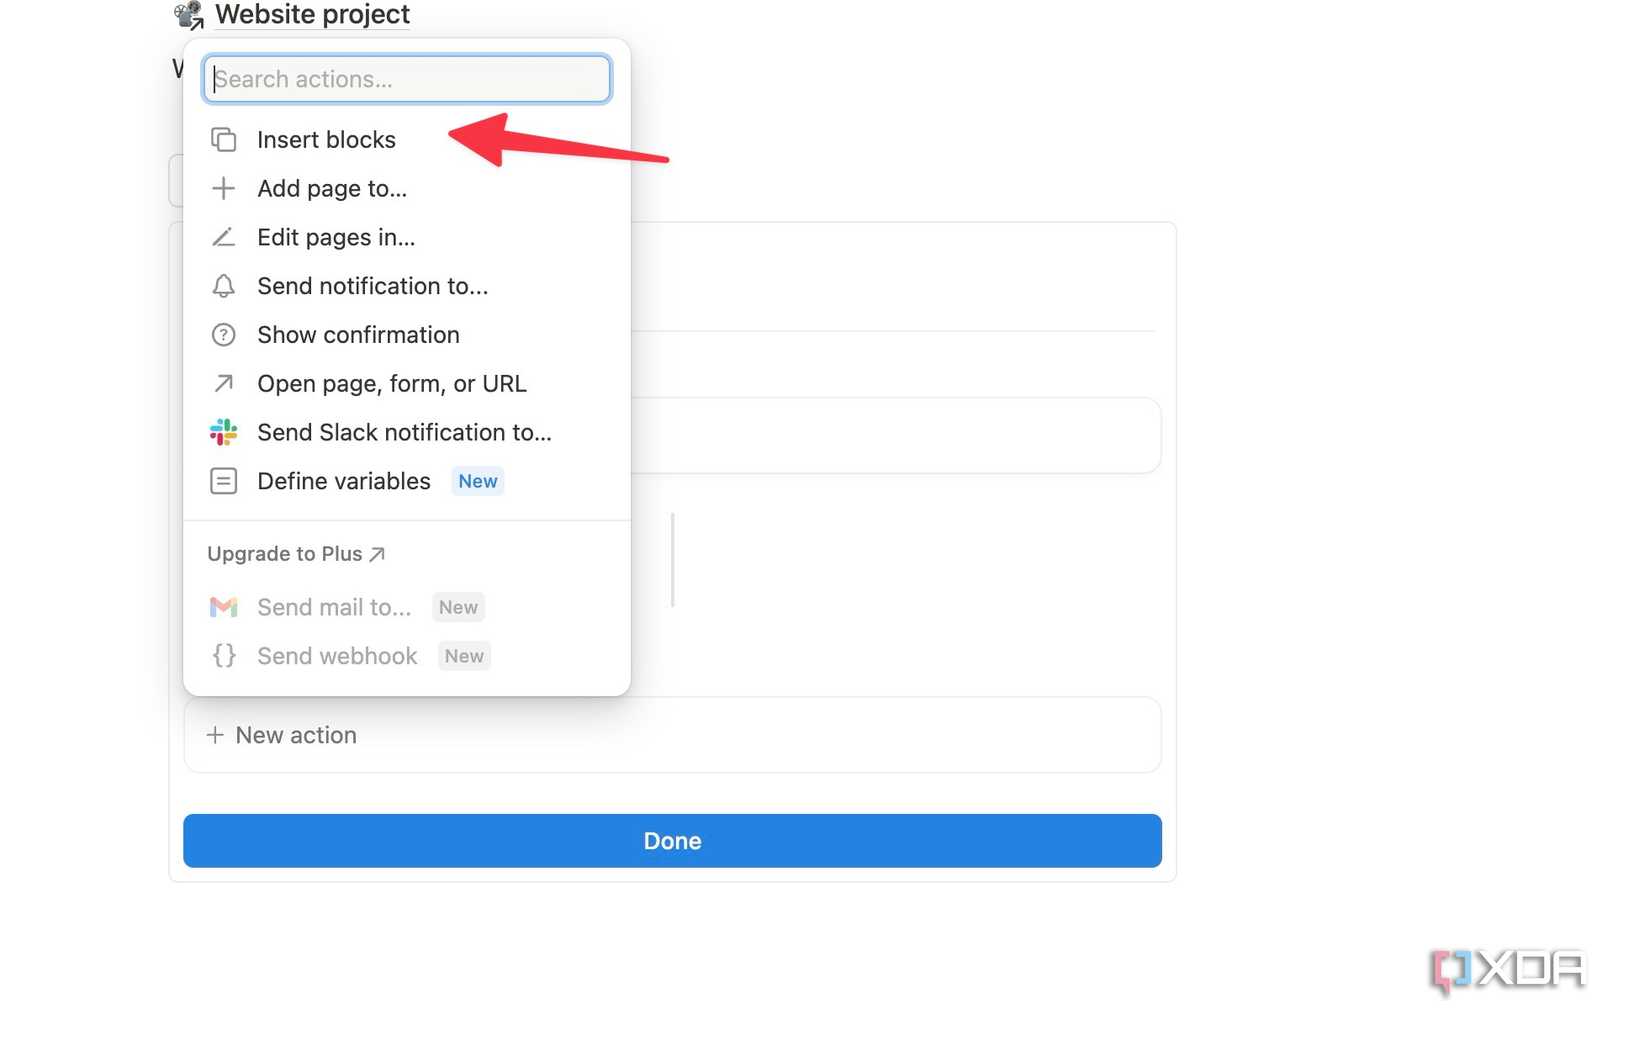The height and width of the screenshot is (1061, 1650).
Task: Select Send notification to from the menu
Action: [x=372, y=286]
